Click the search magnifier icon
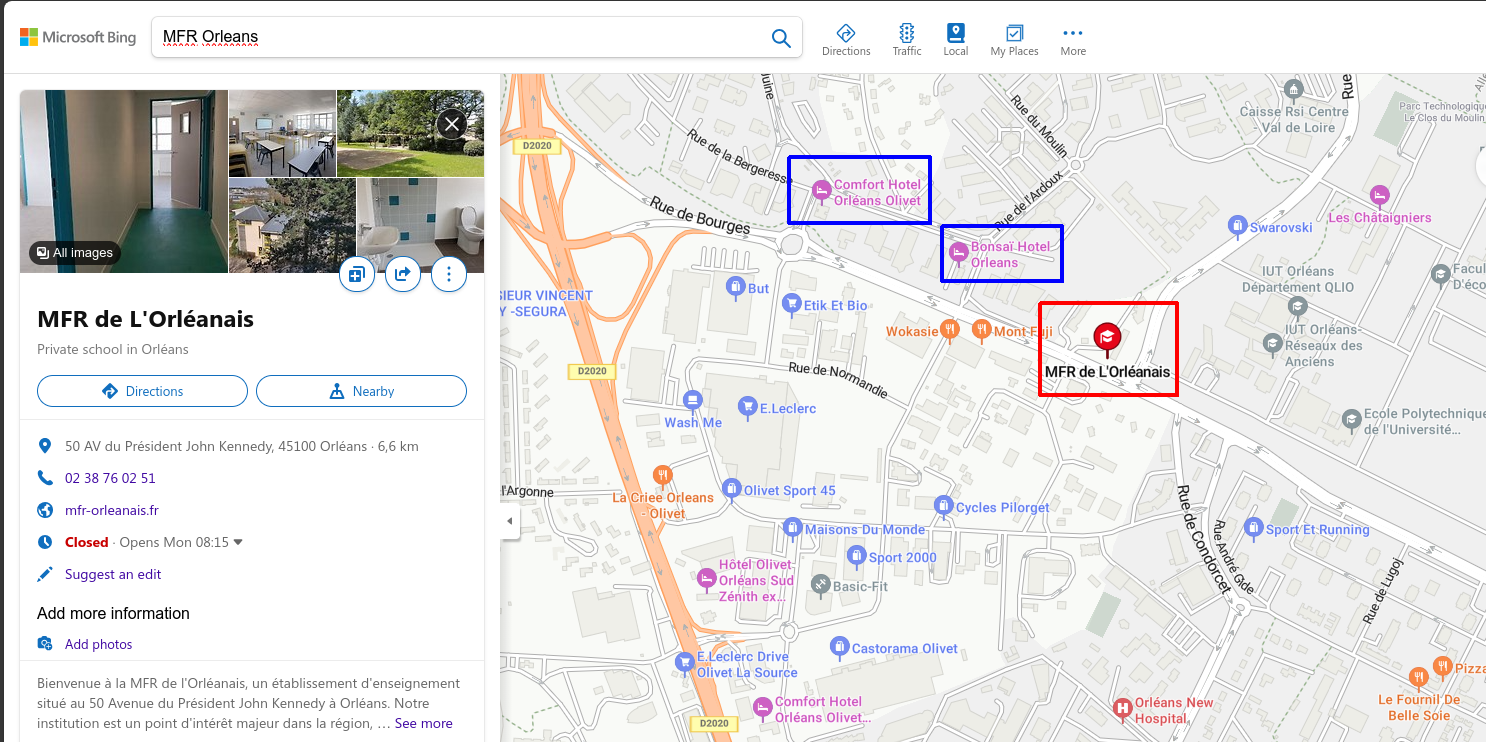The height and width of the screenshot is (742, 1486). pos(781,38)
